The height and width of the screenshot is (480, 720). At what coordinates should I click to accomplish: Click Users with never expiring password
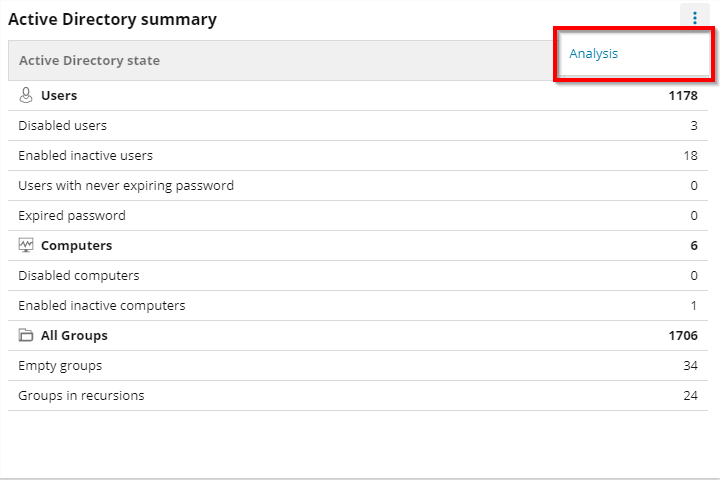click(126, 186)
